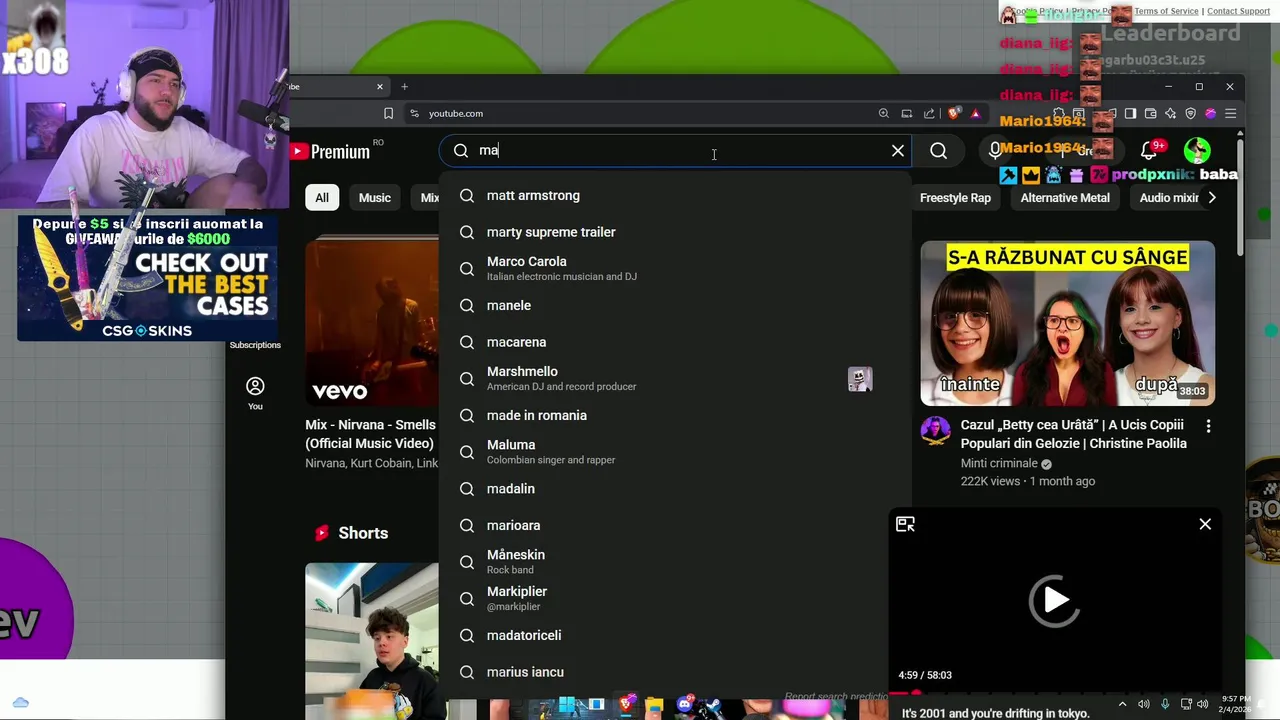Clear the YouTube search box text

point(898,150)
